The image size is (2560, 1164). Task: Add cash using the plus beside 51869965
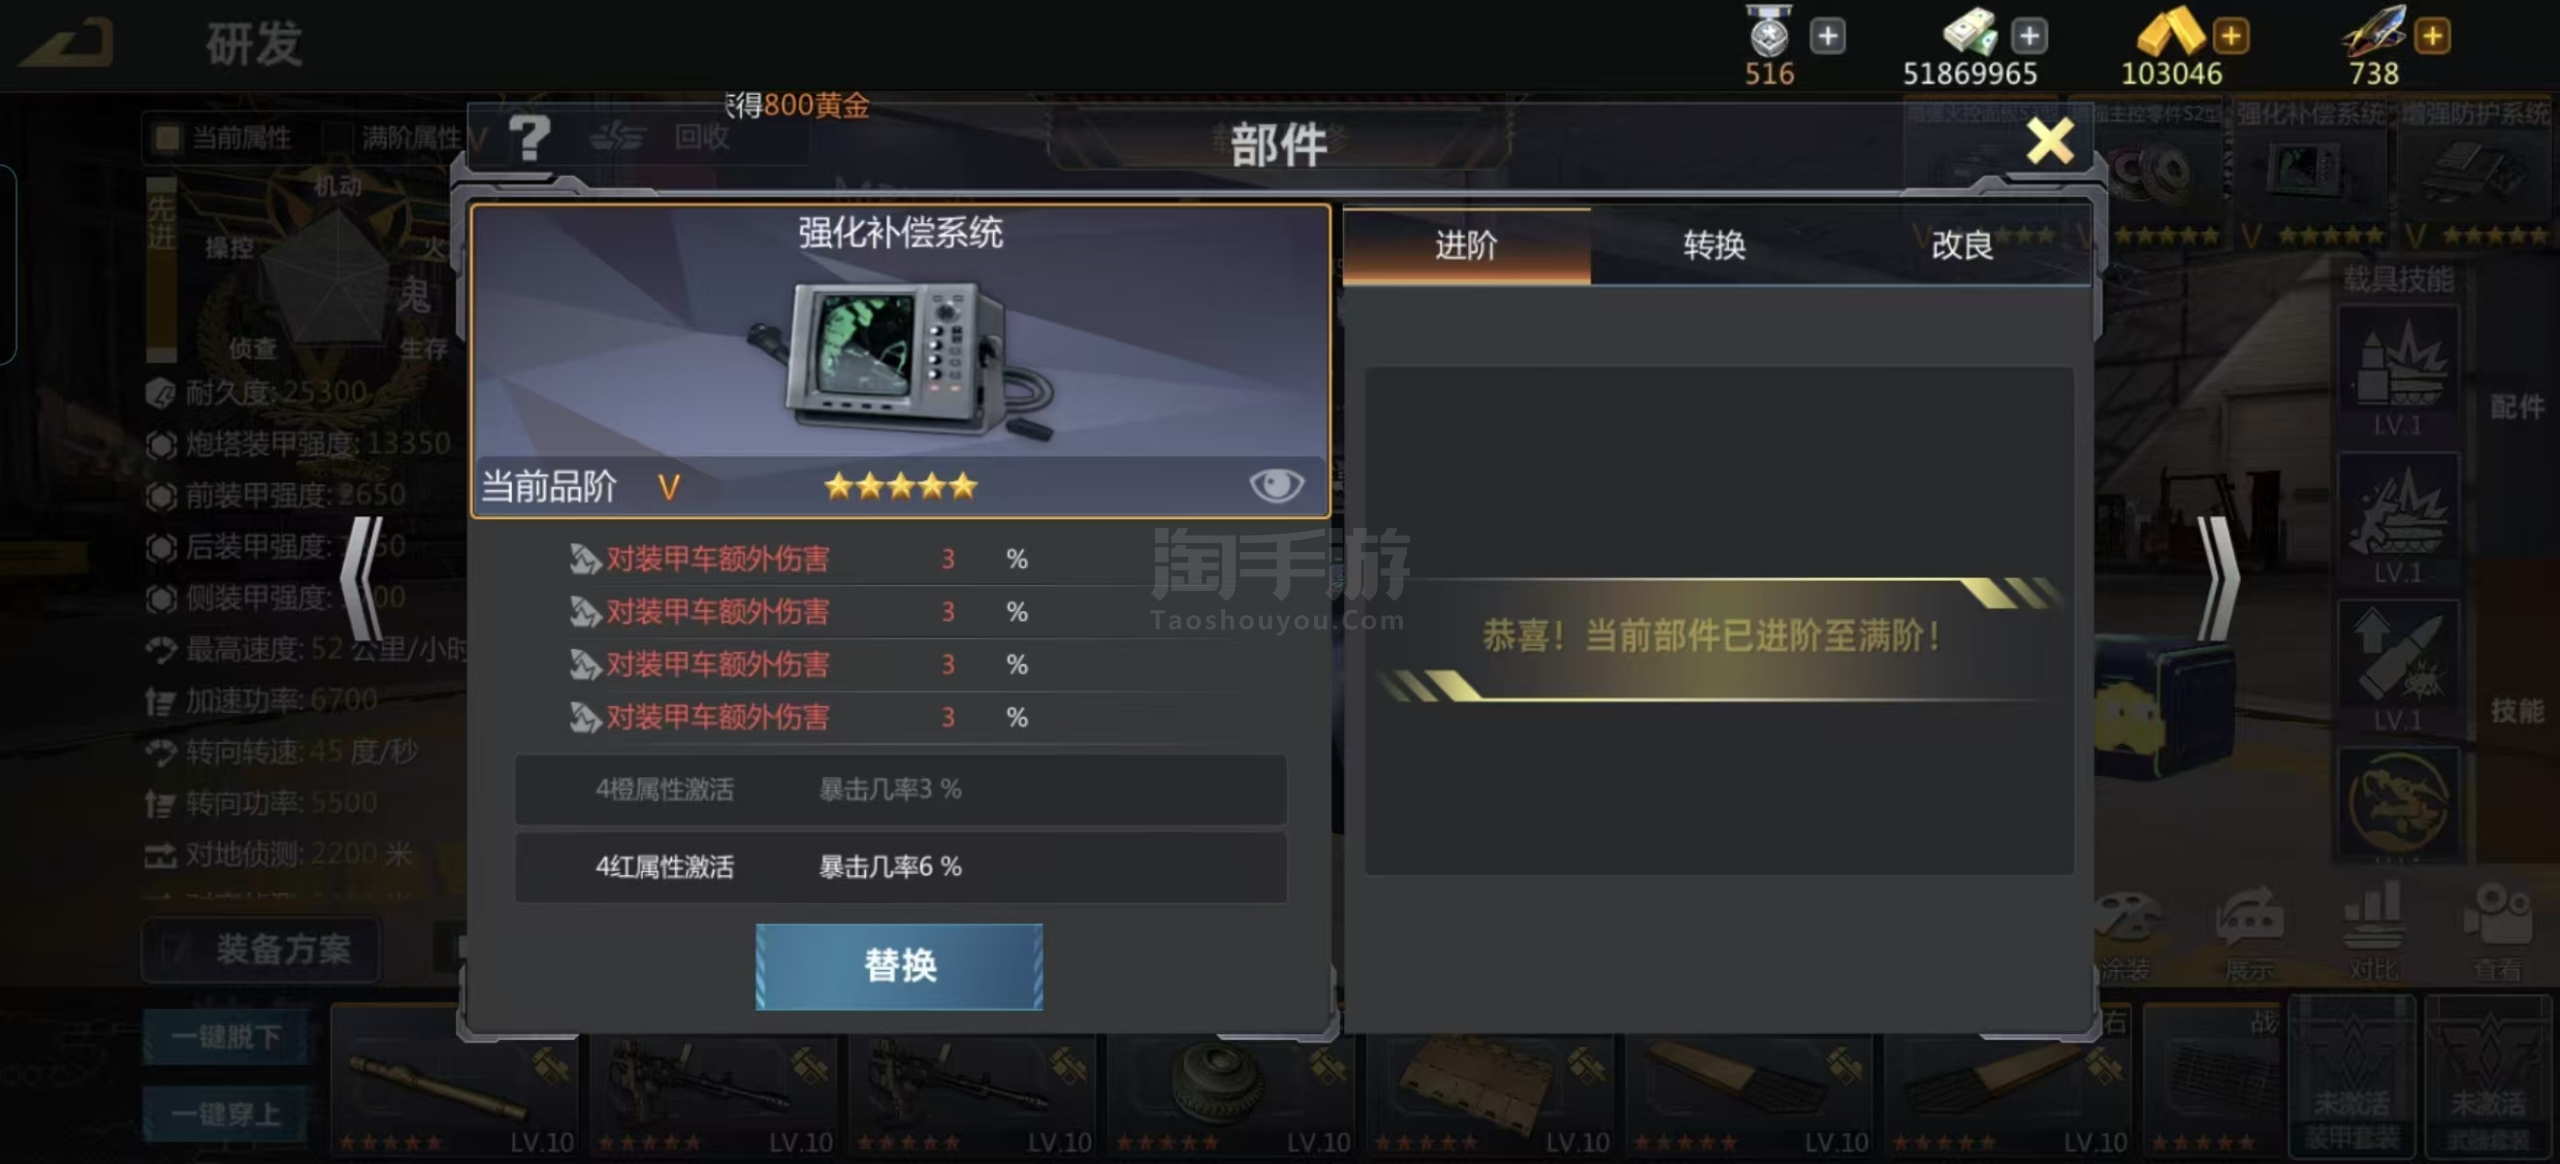(x=2028, y=36)
